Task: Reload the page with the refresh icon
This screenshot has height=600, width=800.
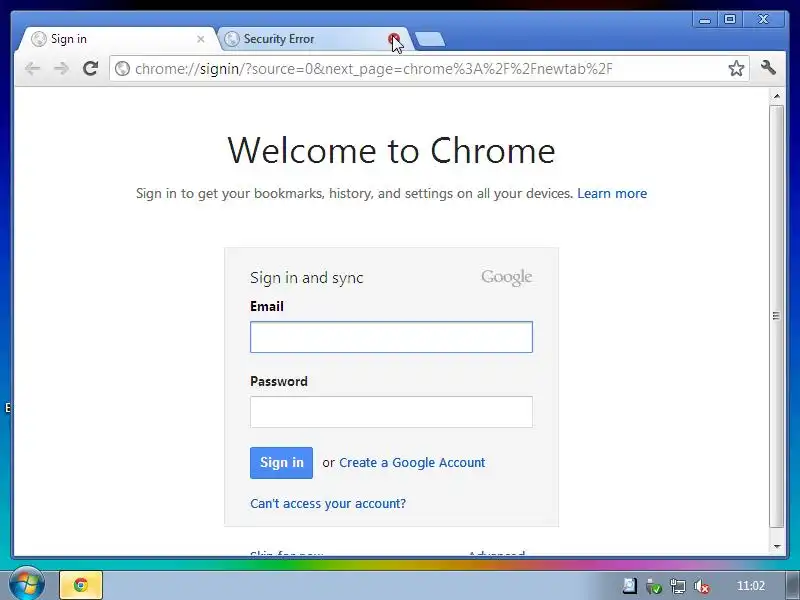Action: (x=90, y=68)
